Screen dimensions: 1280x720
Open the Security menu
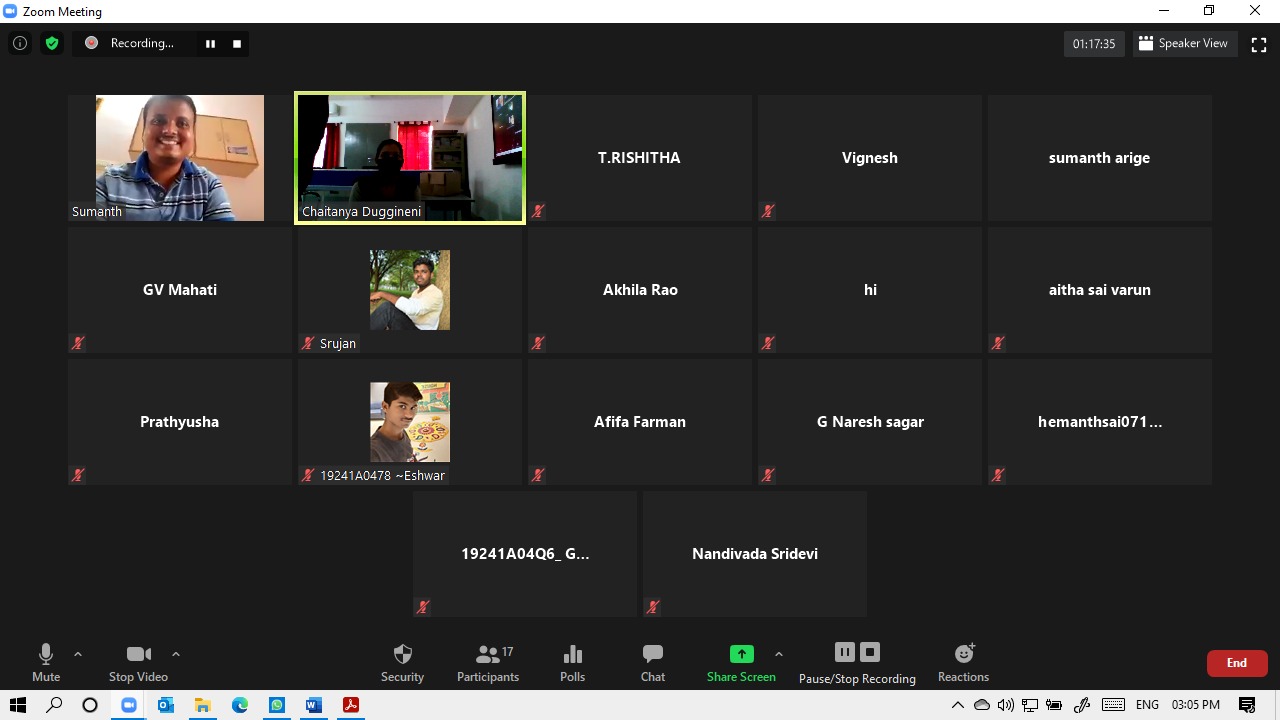click(x=402, y=662)
